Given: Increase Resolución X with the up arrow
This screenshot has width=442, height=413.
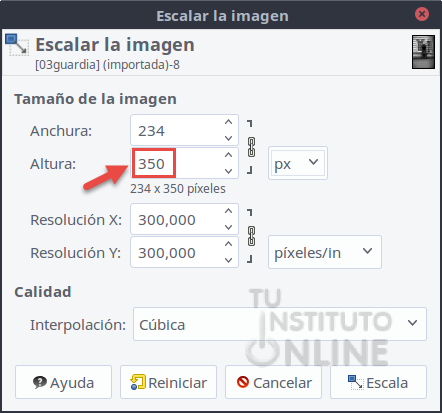Looking at the screenshot, I should [x=228, y=211].
